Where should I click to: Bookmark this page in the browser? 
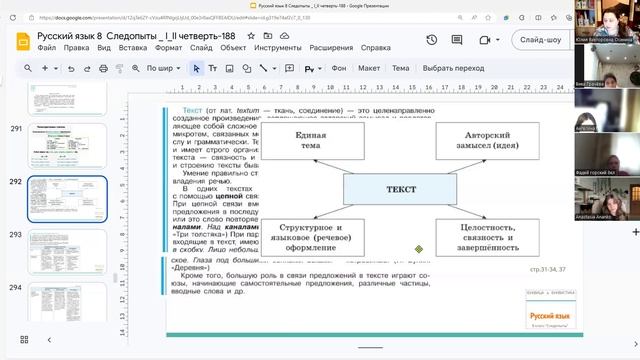[488, 18]
